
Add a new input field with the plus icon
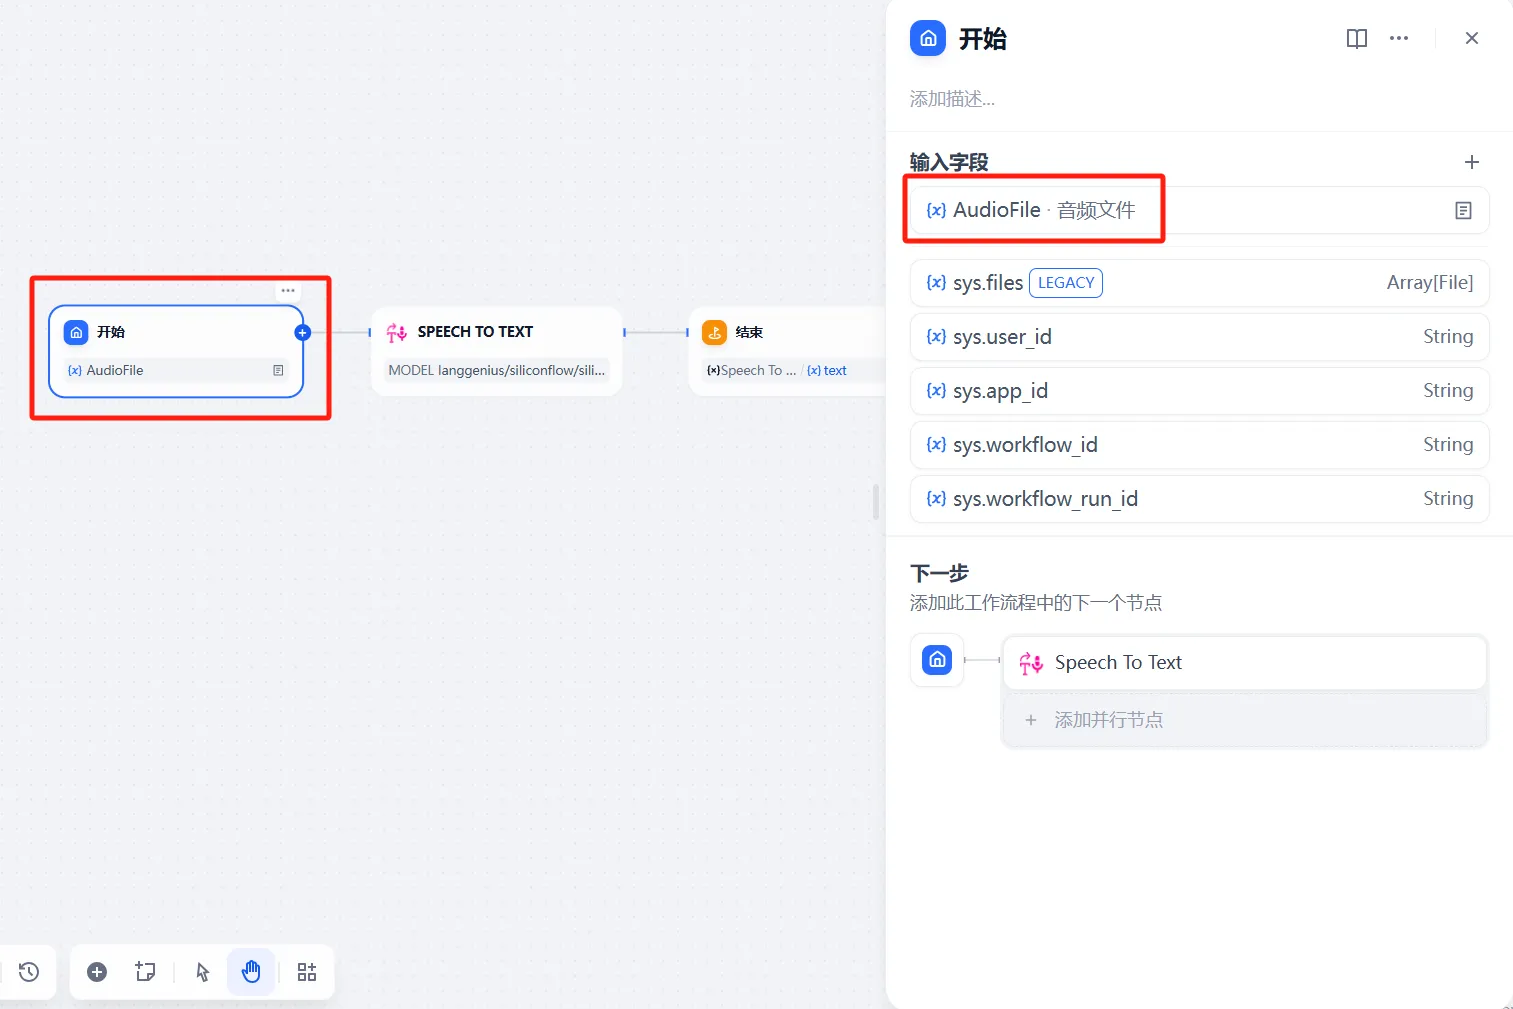(x=1471, y=161)
